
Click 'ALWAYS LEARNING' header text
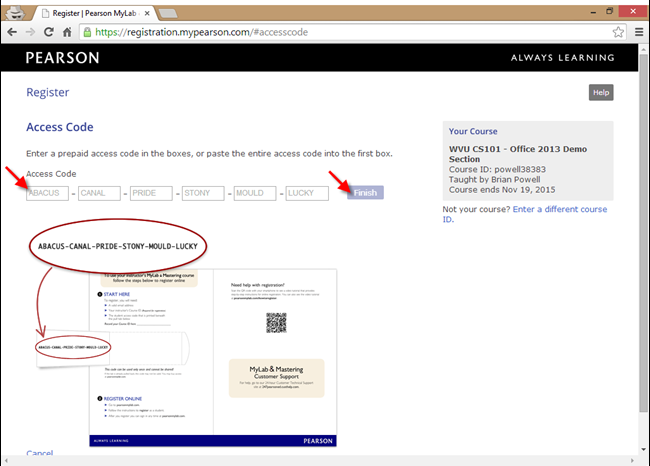click(563, 58)
